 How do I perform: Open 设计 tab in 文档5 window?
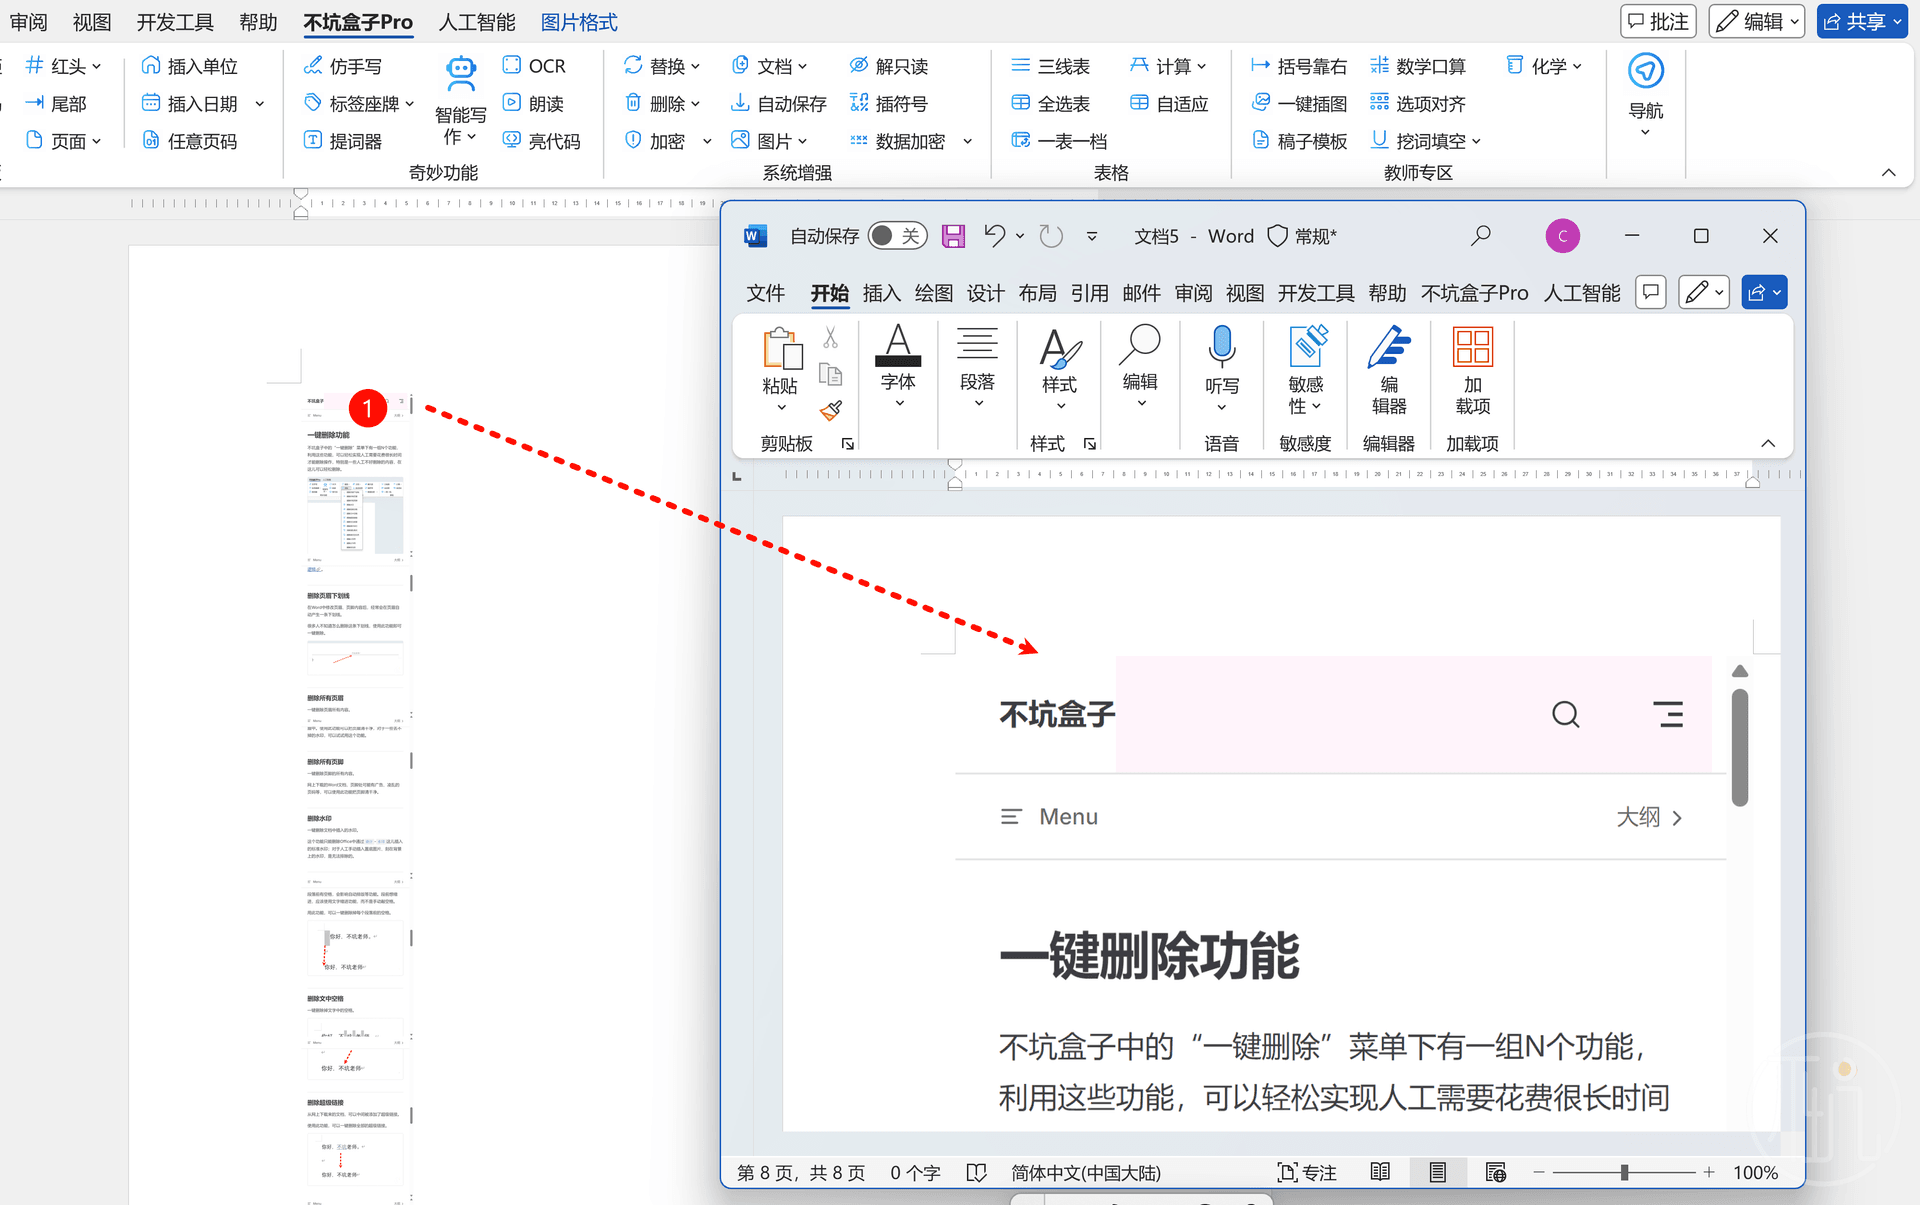(x=985, y=293)
